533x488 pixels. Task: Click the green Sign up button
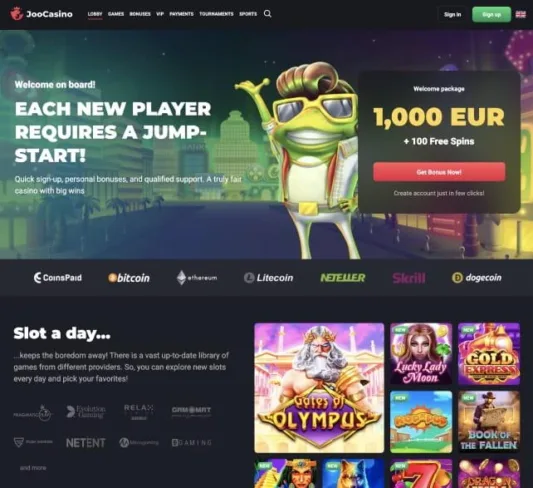point(492,14)
